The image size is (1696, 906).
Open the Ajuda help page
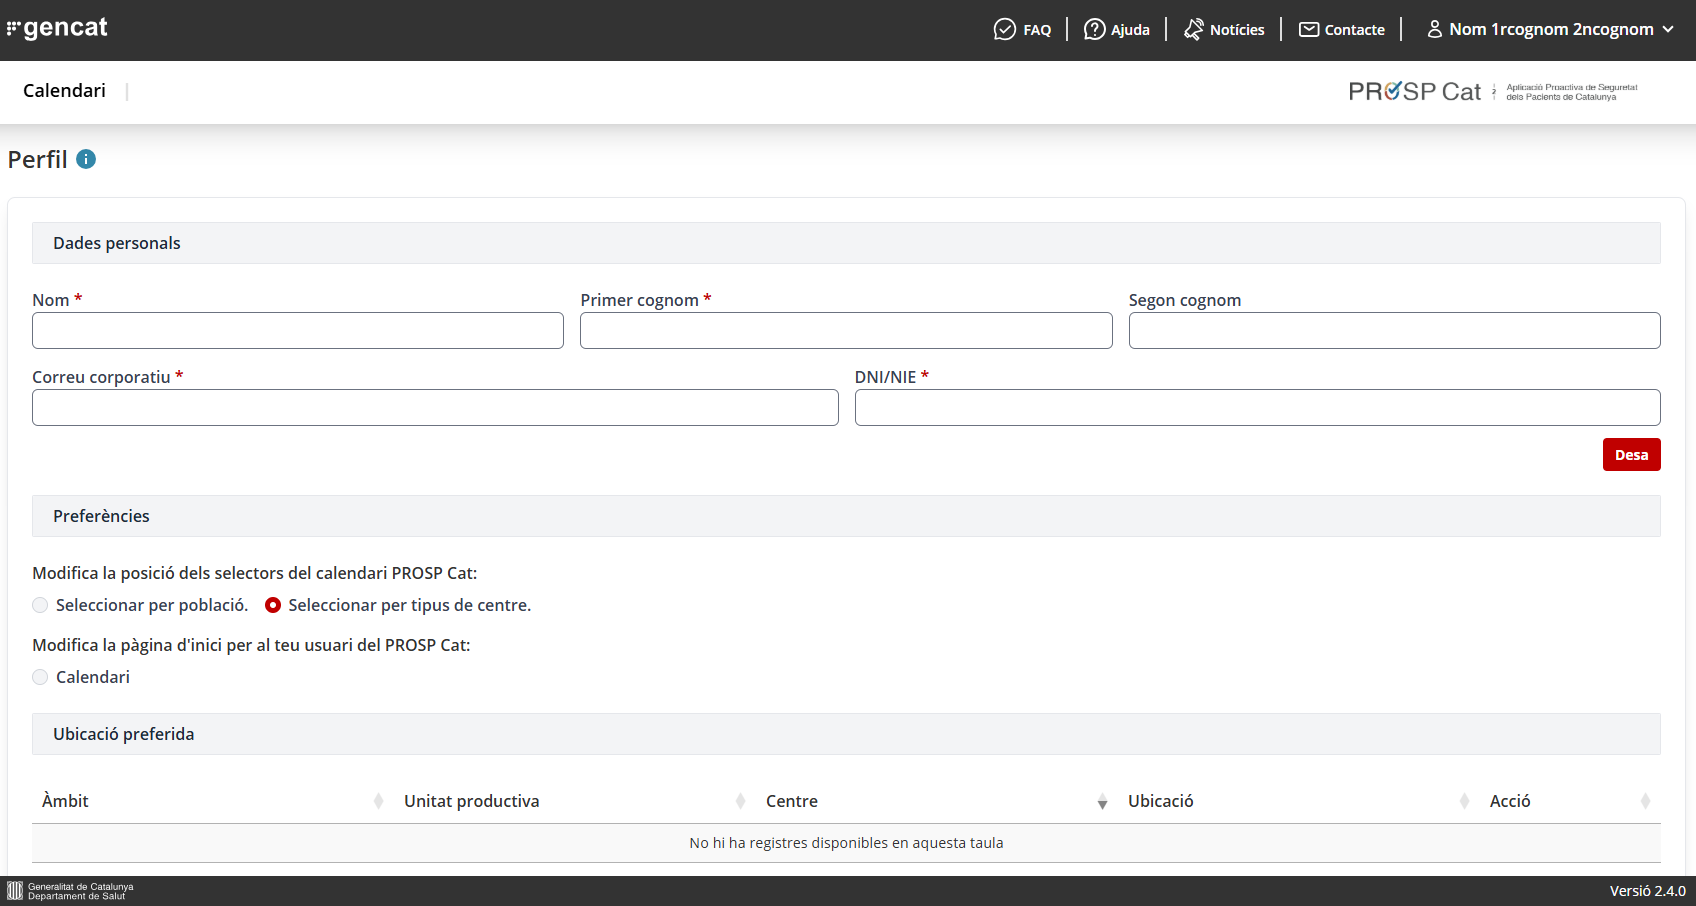(1117, 30)
